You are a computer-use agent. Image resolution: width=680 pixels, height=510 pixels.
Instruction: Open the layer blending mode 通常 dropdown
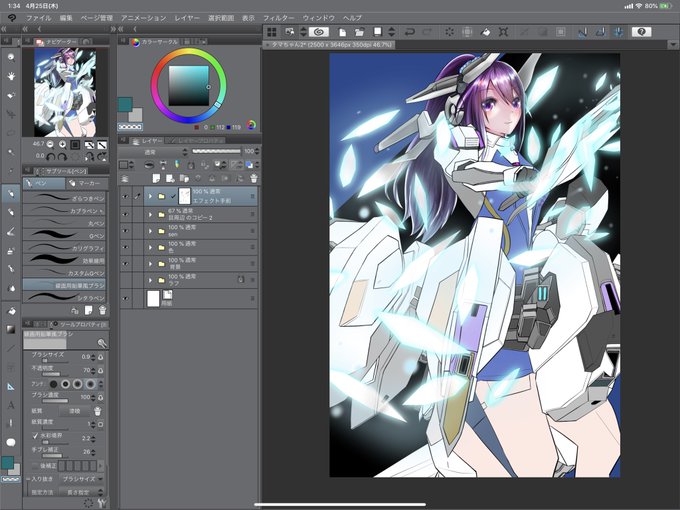click(154, 152)
